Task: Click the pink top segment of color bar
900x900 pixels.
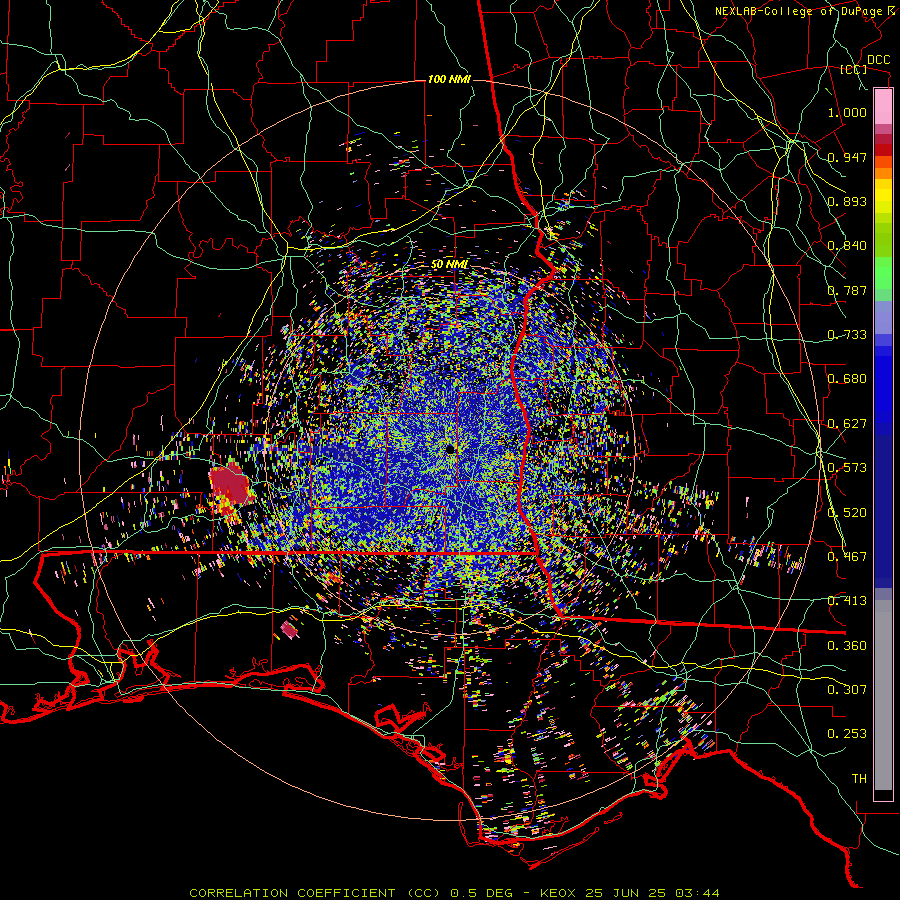Action: pyautogui.click(x=883, y=107)
